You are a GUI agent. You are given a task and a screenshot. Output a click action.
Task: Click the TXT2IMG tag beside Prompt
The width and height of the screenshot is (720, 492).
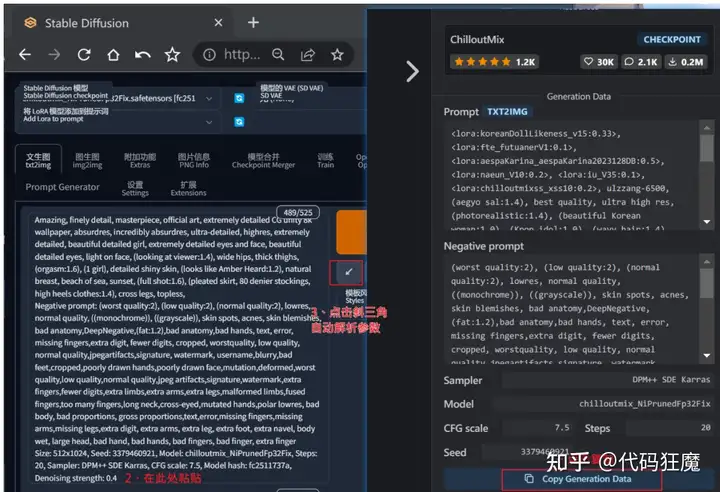pyautogui.click(x=507, y=112)
